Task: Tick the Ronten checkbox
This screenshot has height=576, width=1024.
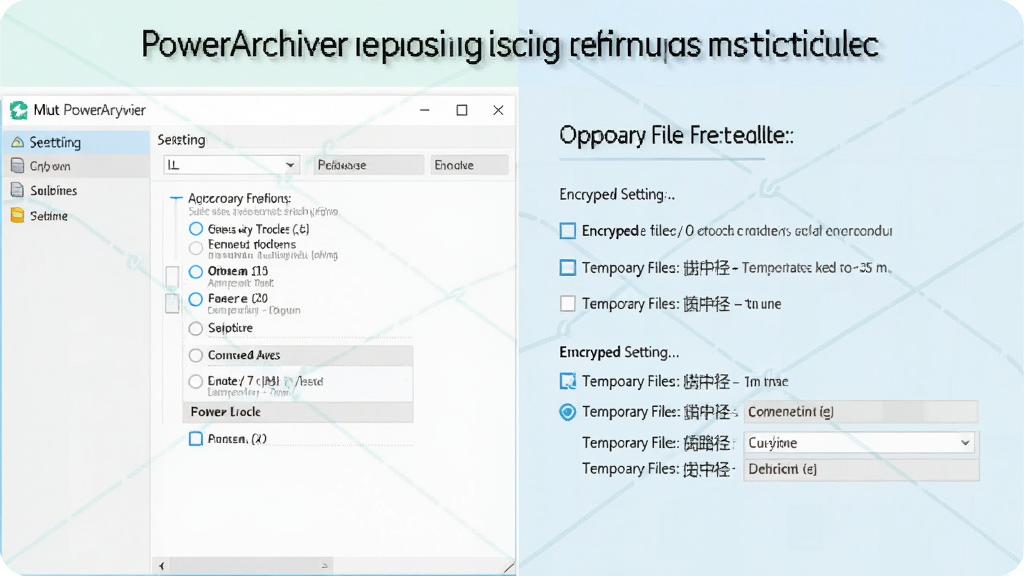Action: click(x=195, y=439)
